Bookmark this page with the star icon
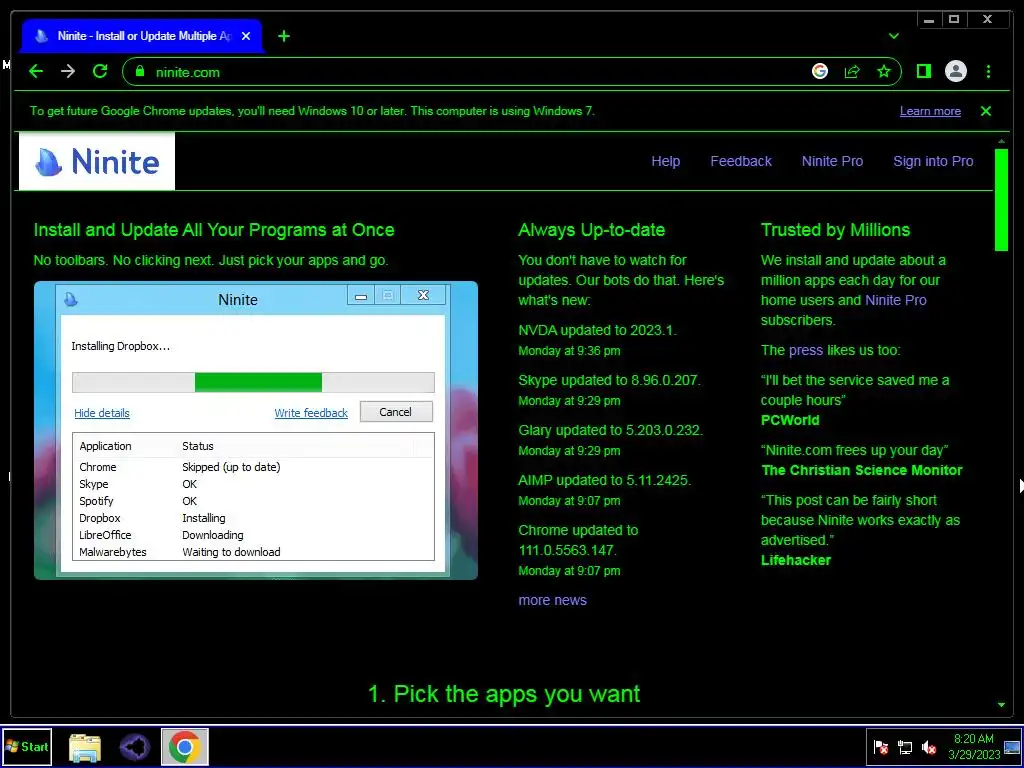Screen dimensions: 1024x768 tap(884, 71)
